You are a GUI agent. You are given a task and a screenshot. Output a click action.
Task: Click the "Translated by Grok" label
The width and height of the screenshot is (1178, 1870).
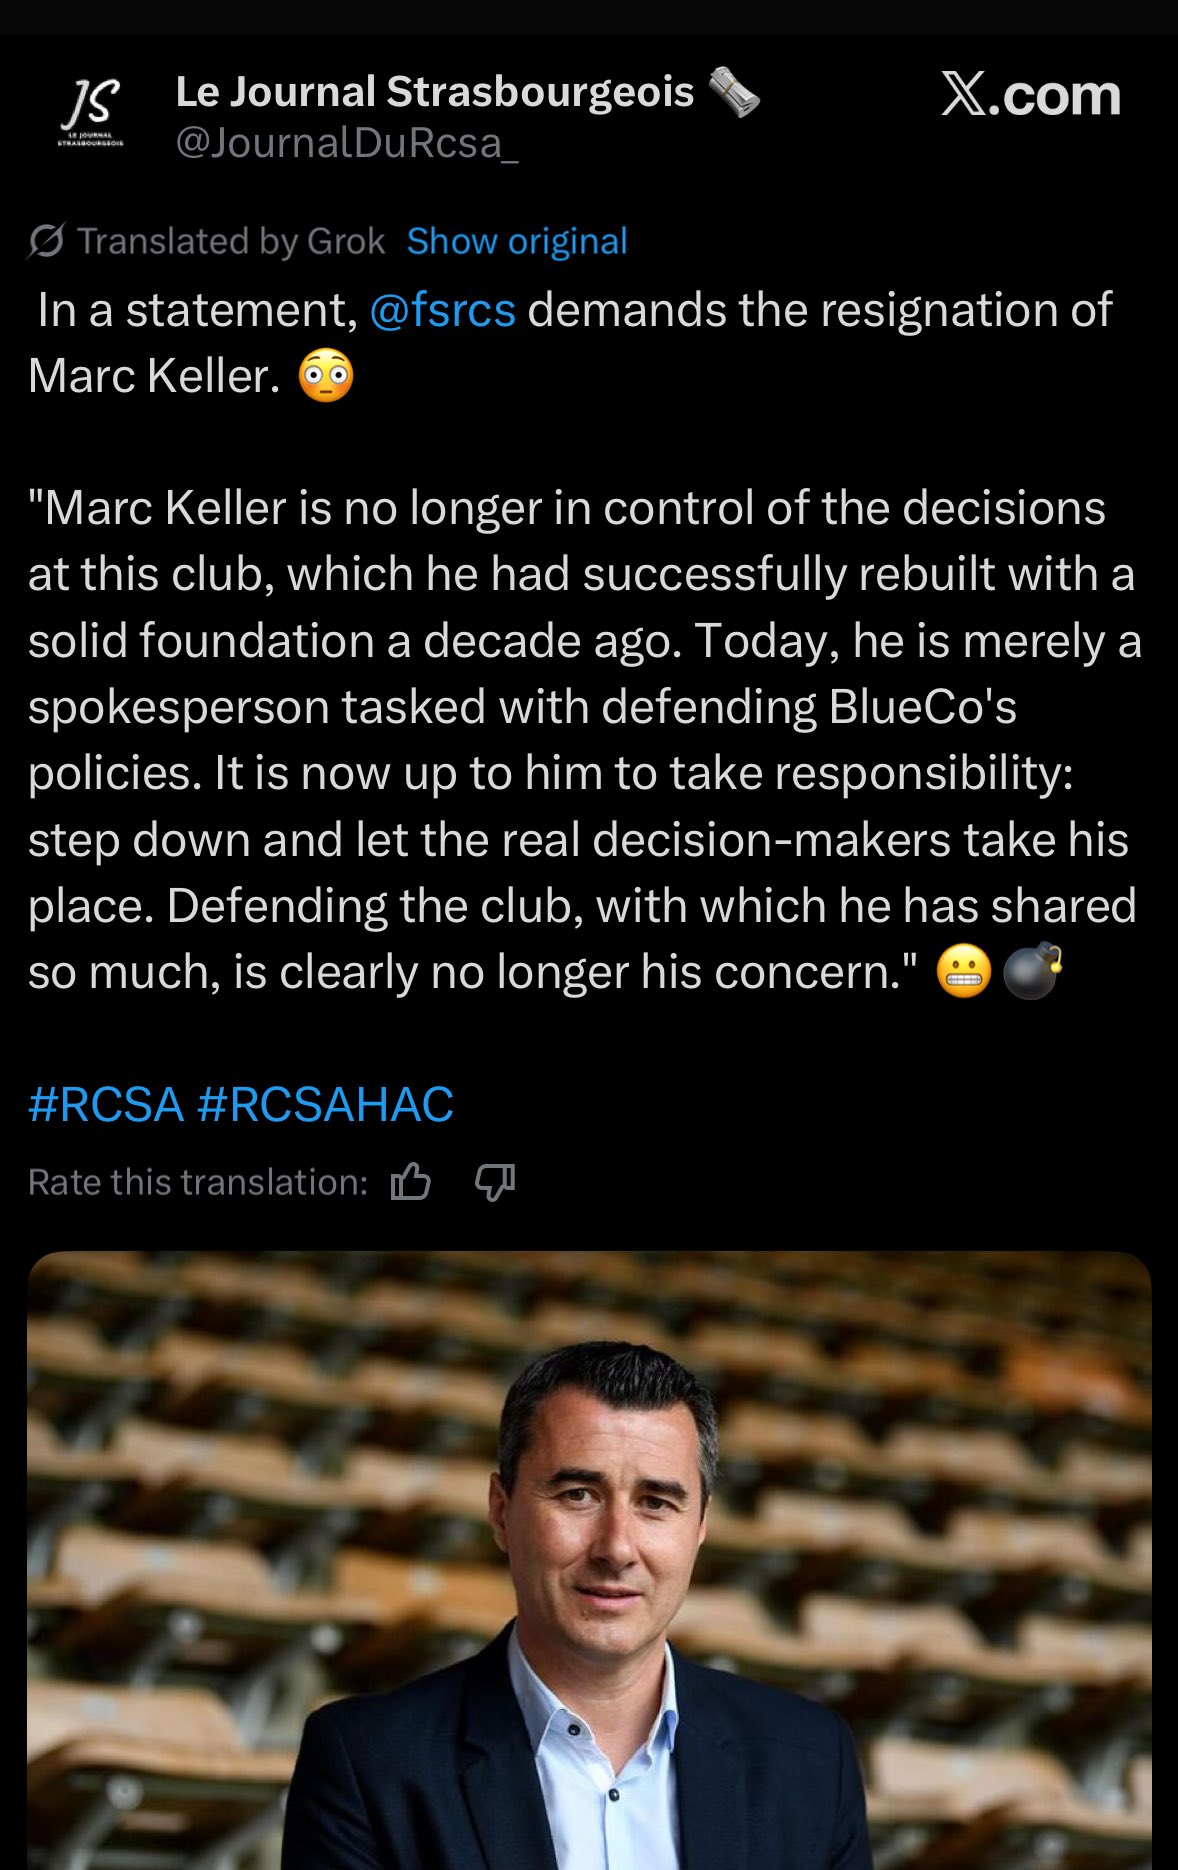click(x=231, y=241)
